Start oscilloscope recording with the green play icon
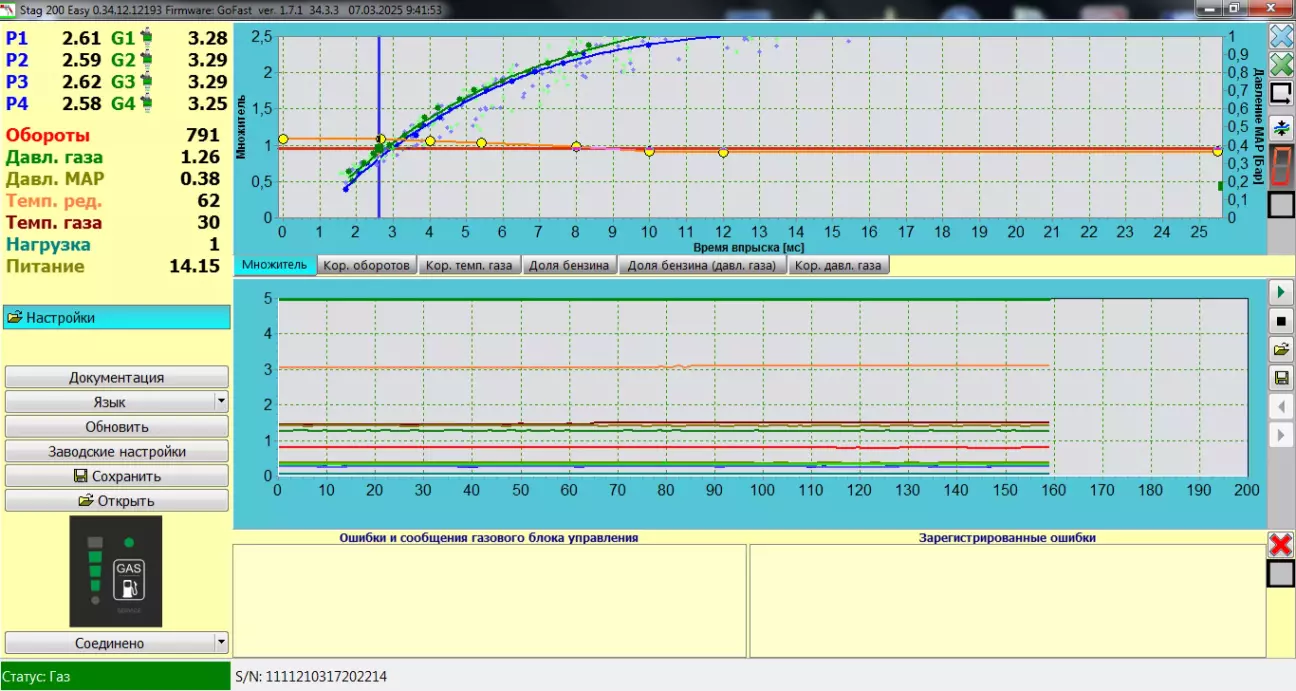 click(x=1281, y=292)
